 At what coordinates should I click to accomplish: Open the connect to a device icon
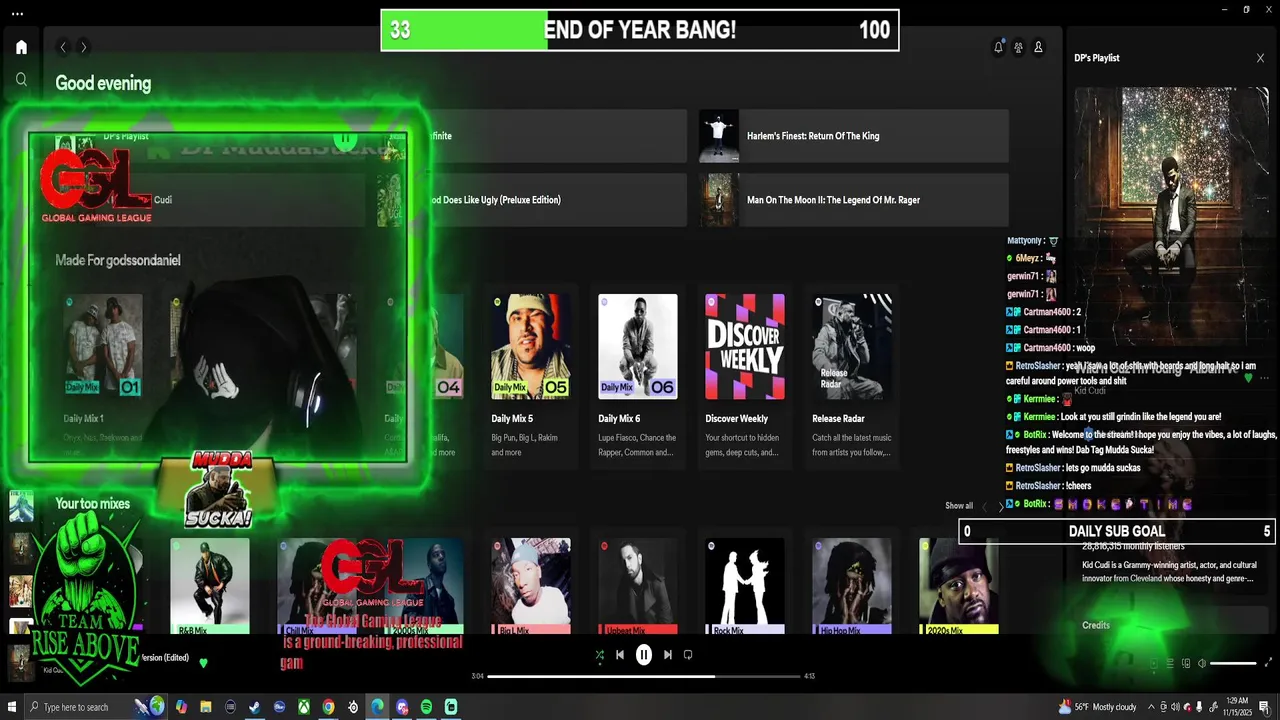click(1186, 663)
